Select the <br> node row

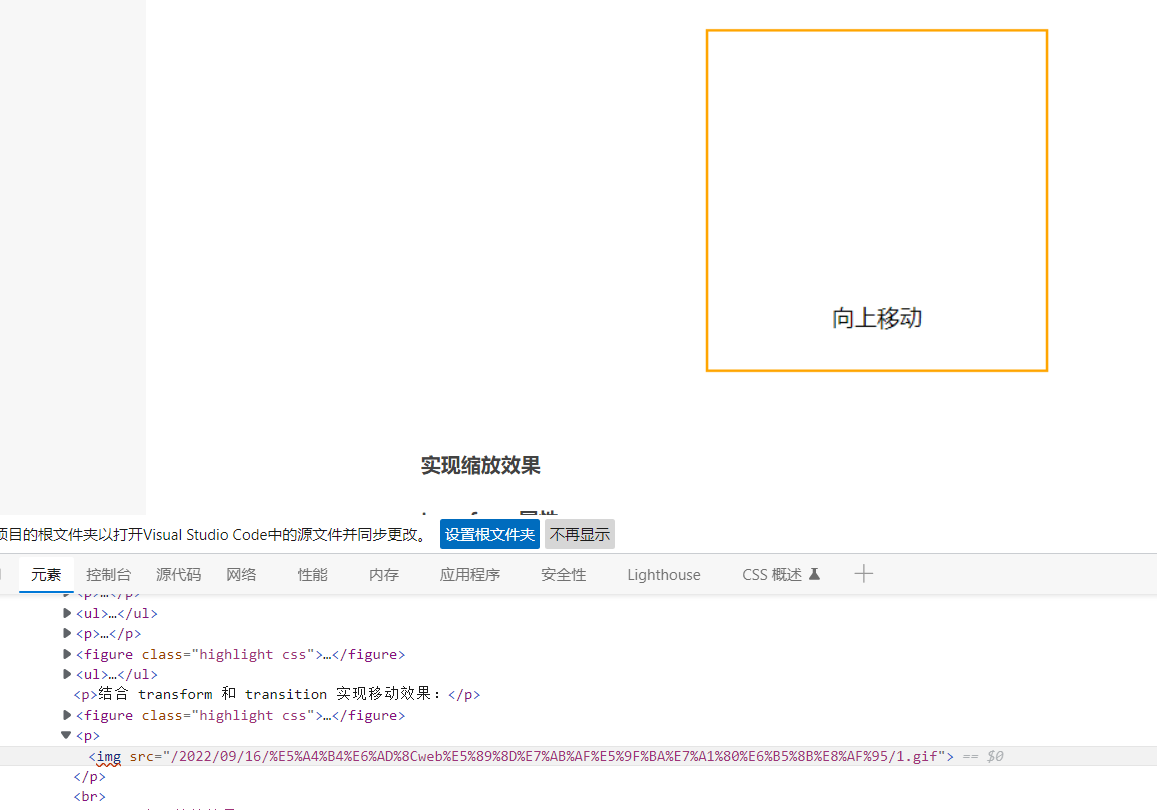(x=89, y=797)
